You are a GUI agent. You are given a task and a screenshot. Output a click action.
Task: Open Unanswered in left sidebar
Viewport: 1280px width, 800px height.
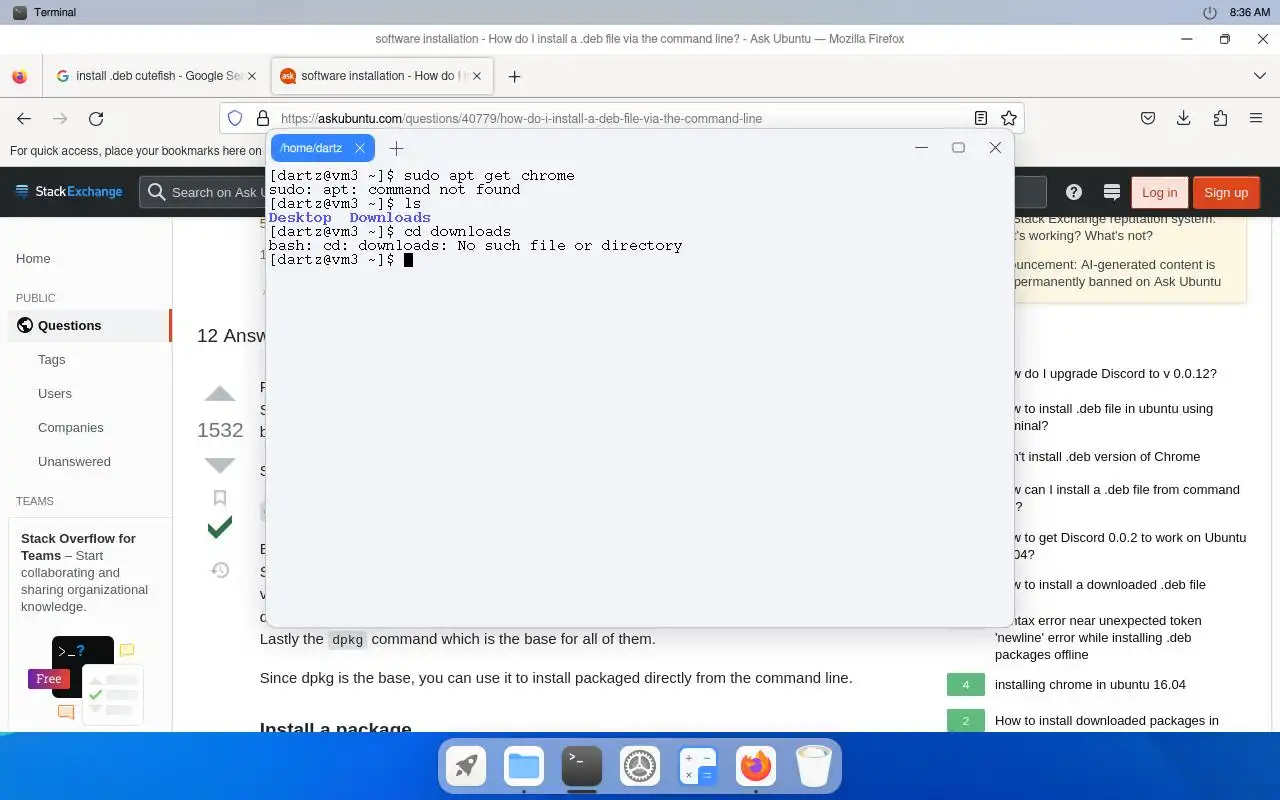point(74,461)
